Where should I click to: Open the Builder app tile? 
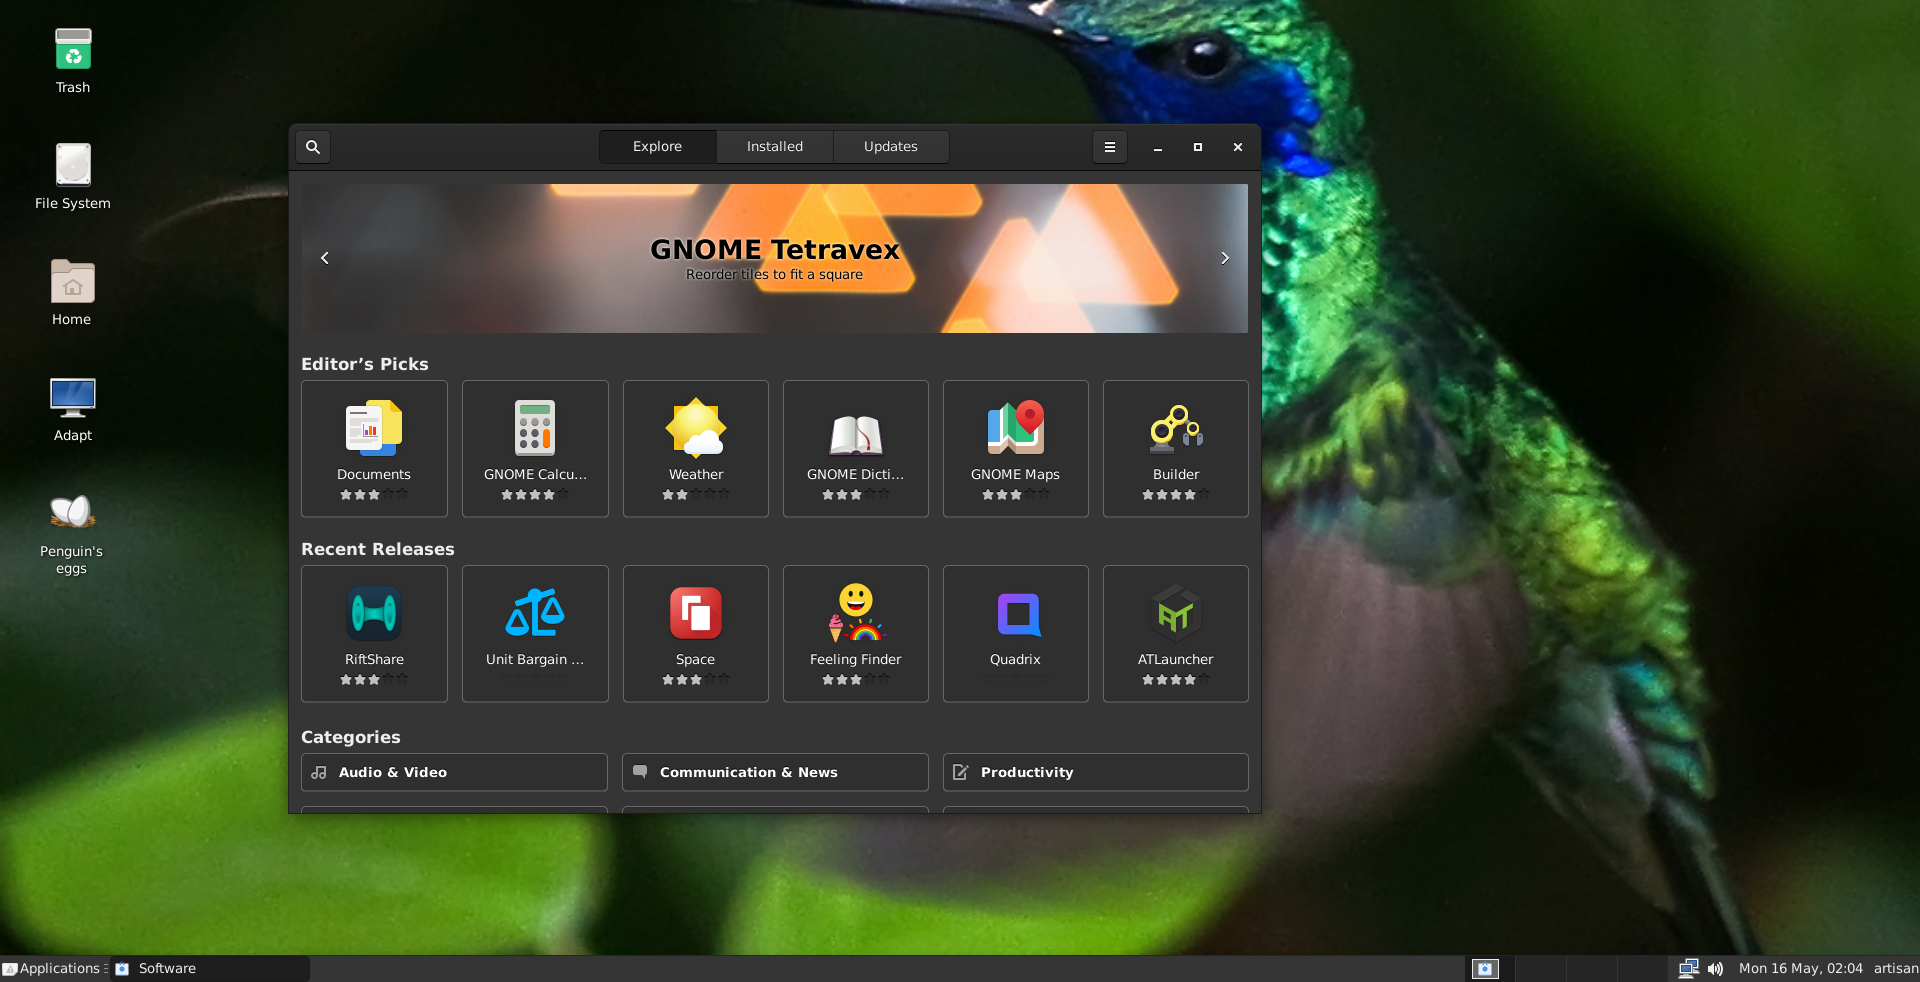[1176, 449]
